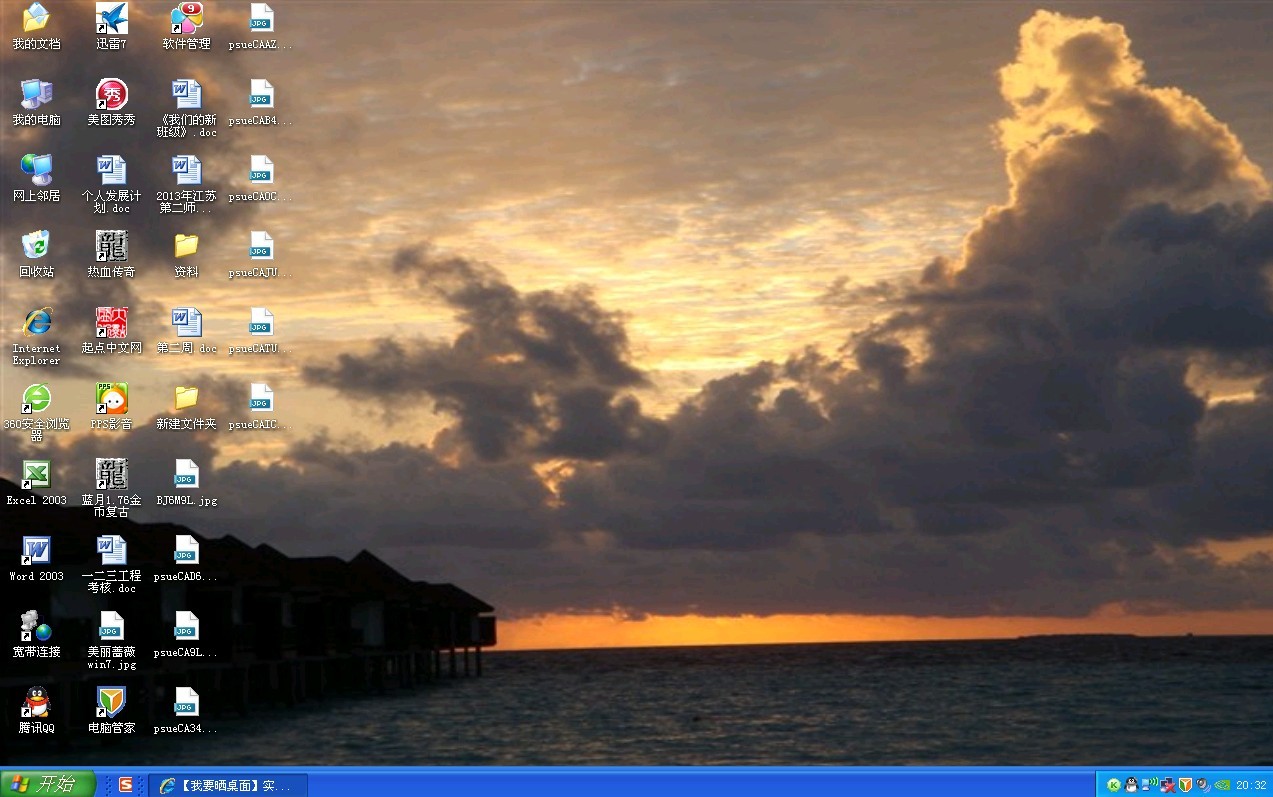Viewport: 1273px width, 797px height.
Task: Select the 美图秀秀 desktop icon
Action: click(x=111, y=95)
